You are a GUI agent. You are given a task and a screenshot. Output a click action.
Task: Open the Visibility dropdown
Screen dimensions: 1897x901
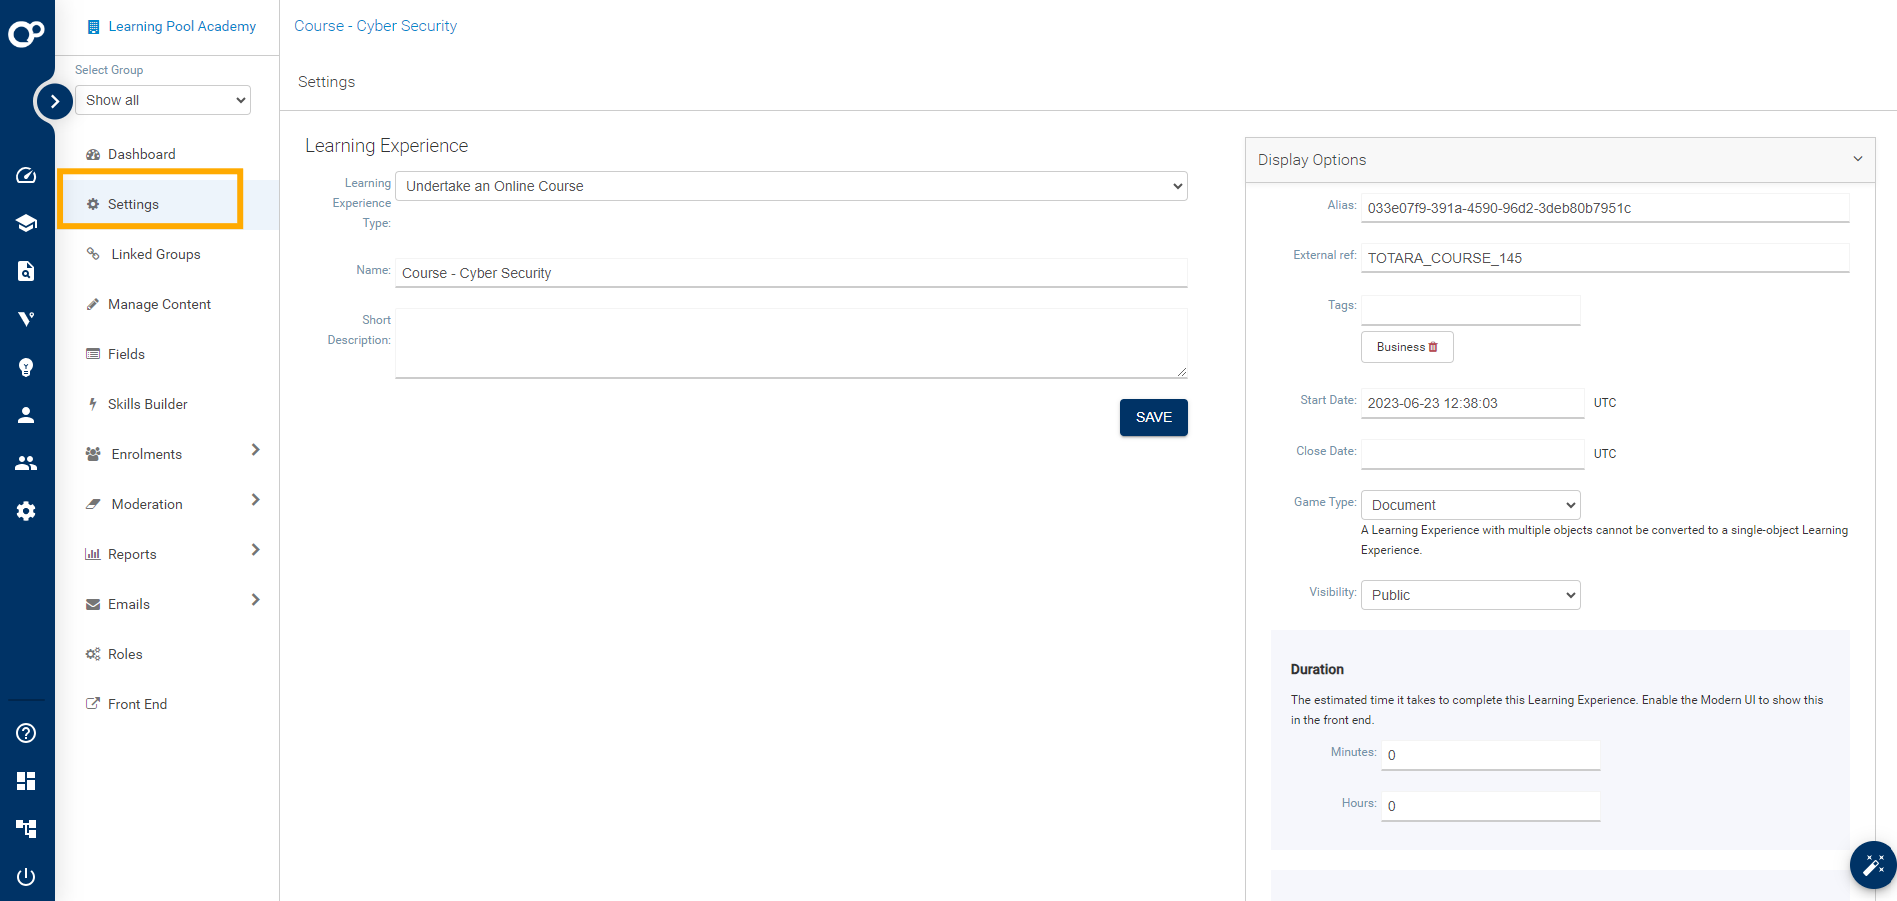click(x=1470, y=595)
